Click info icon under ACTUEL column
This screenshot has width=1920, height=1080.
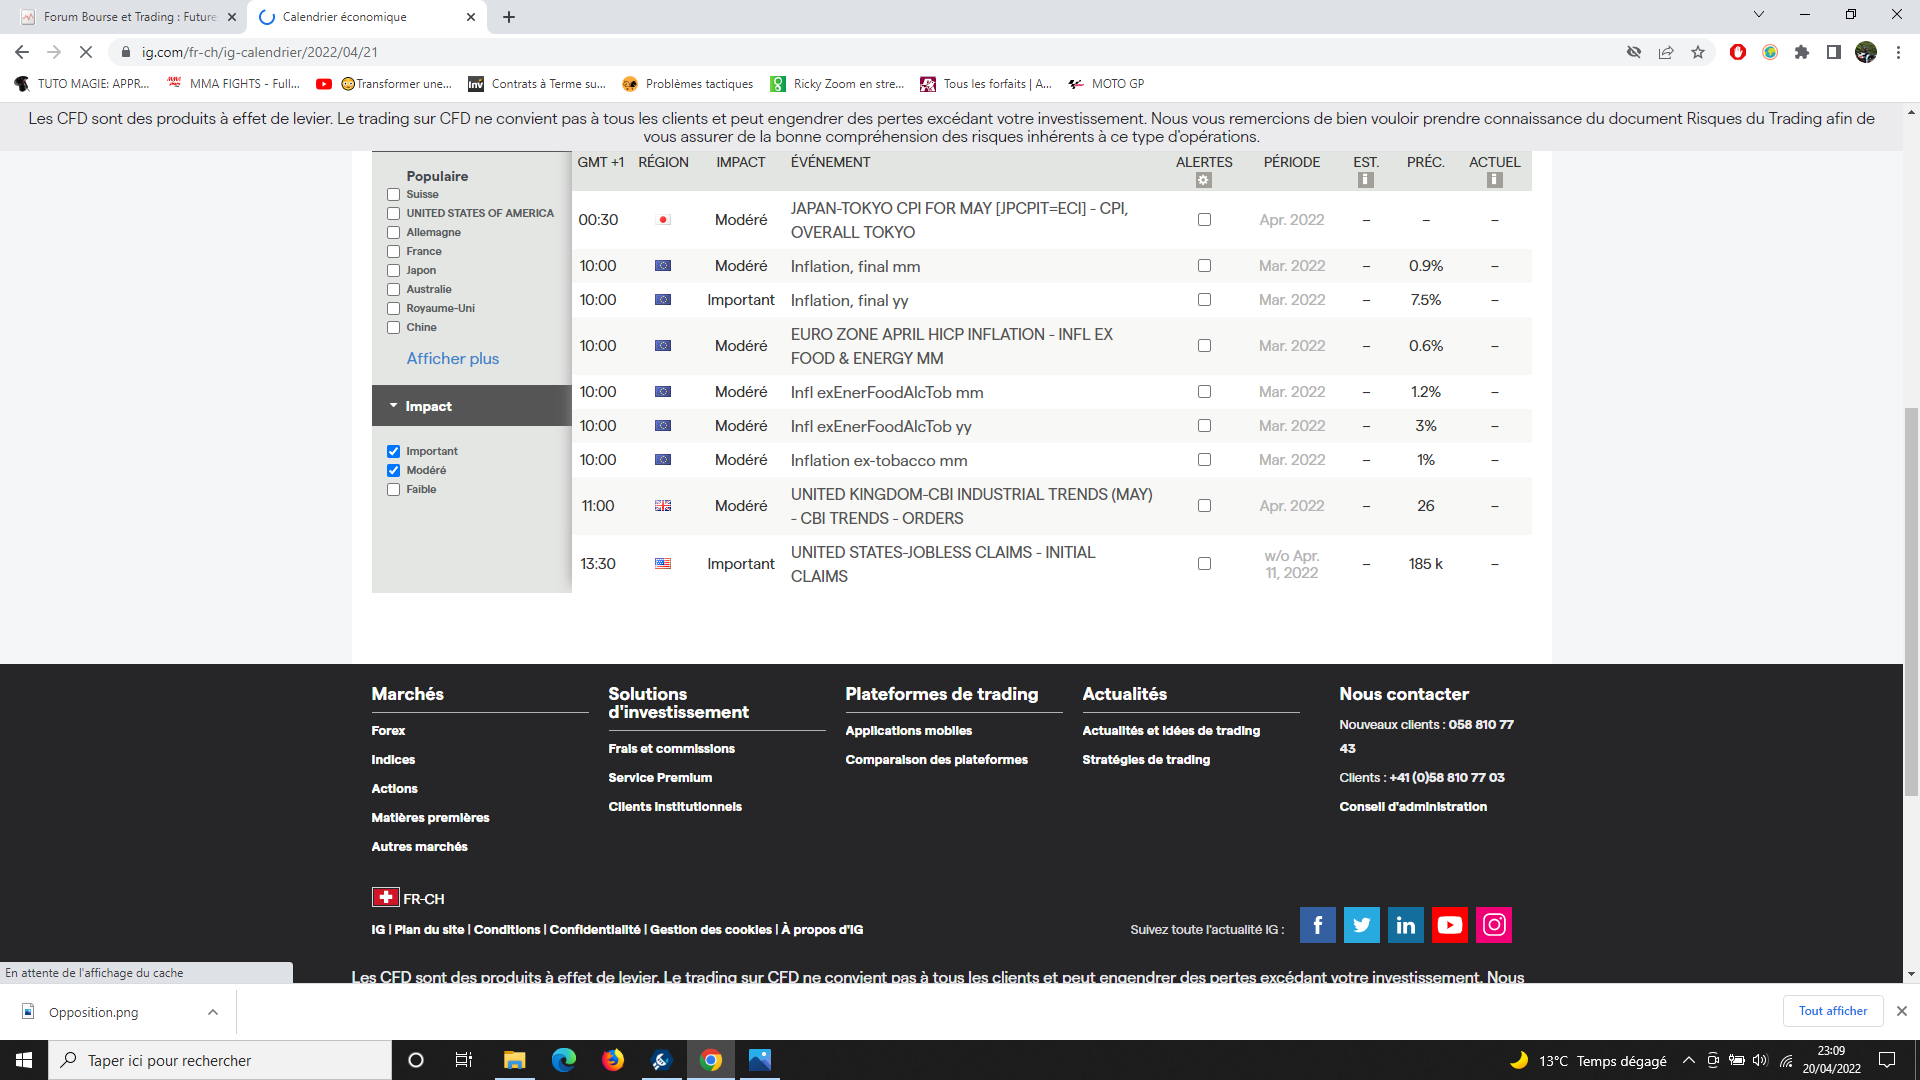[x=1494, y=180]
